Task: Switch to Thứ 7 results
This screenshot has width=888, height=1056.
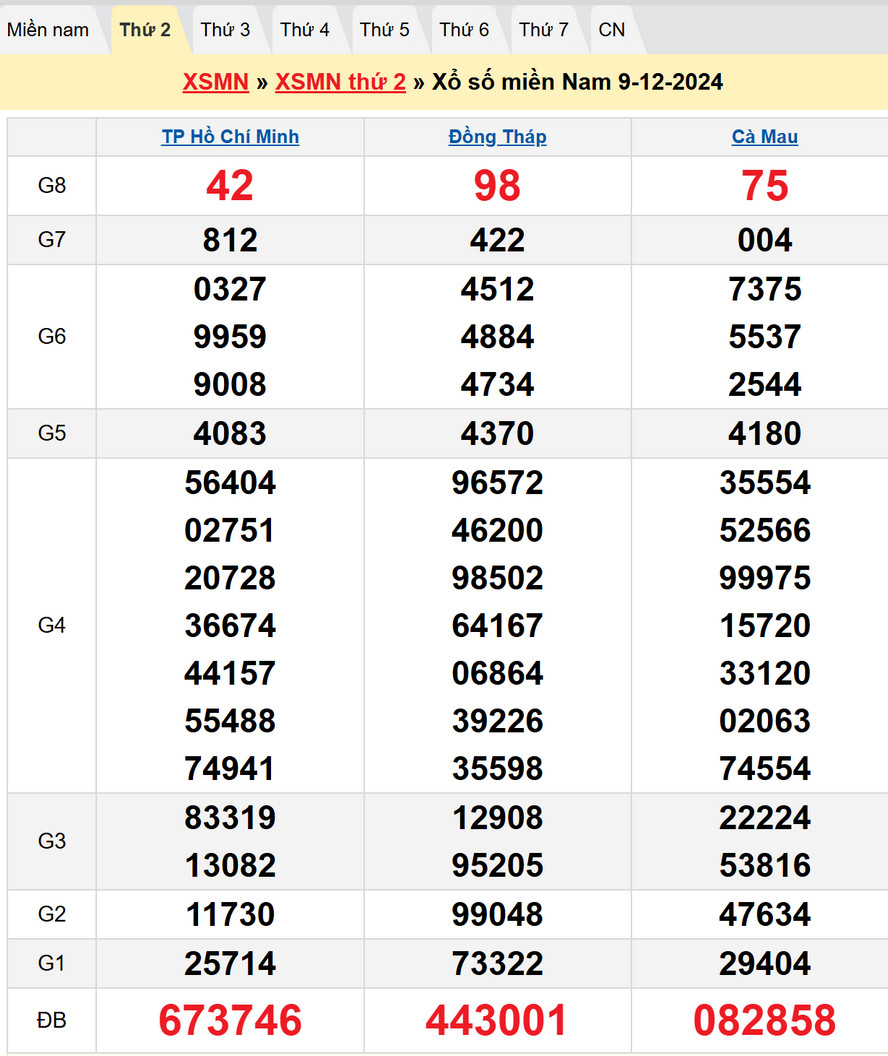Action: tap(544, 30)
